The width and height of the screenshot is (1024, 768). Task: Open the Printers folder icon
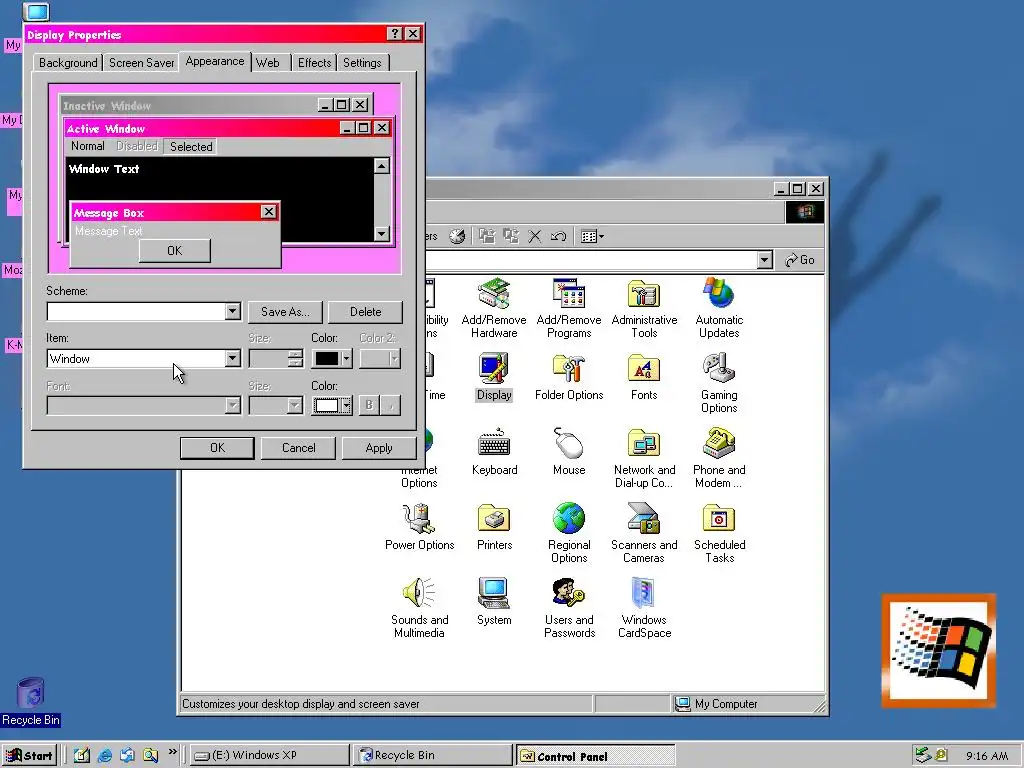click(494, 526)
